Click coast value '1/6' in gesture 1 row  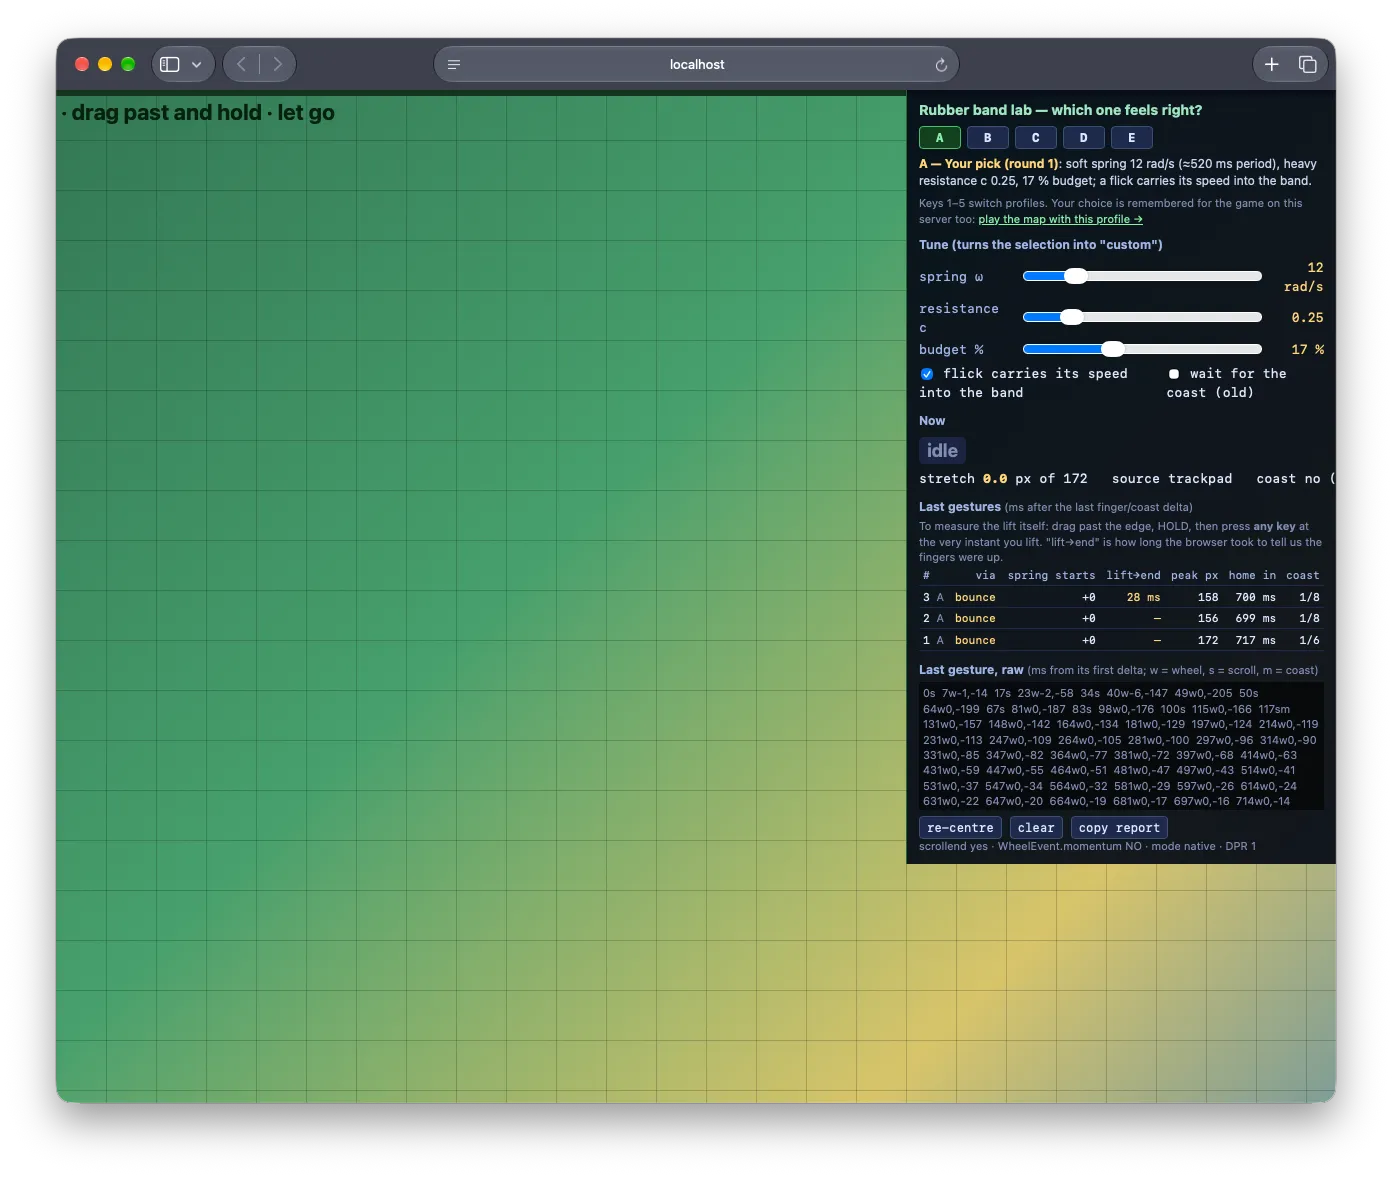pos(1309,640)
